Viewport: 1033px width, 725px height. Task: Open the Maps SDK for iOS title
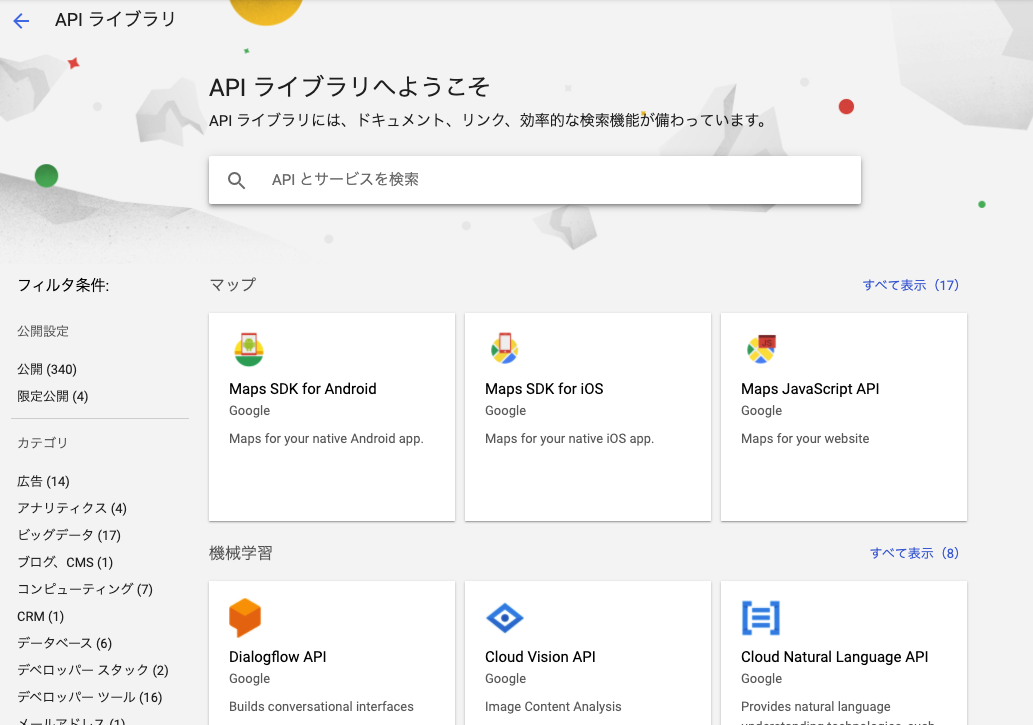pos(544,389)
